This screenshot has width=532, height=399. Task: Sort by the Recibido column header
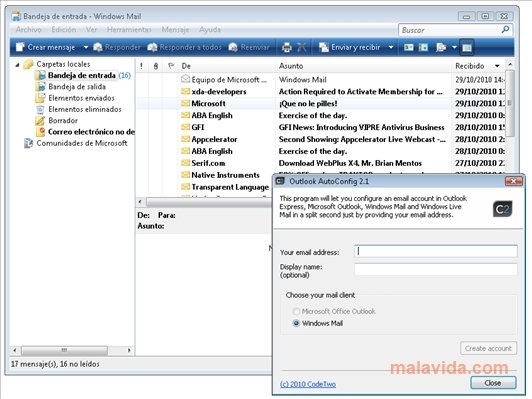[477, 66]
